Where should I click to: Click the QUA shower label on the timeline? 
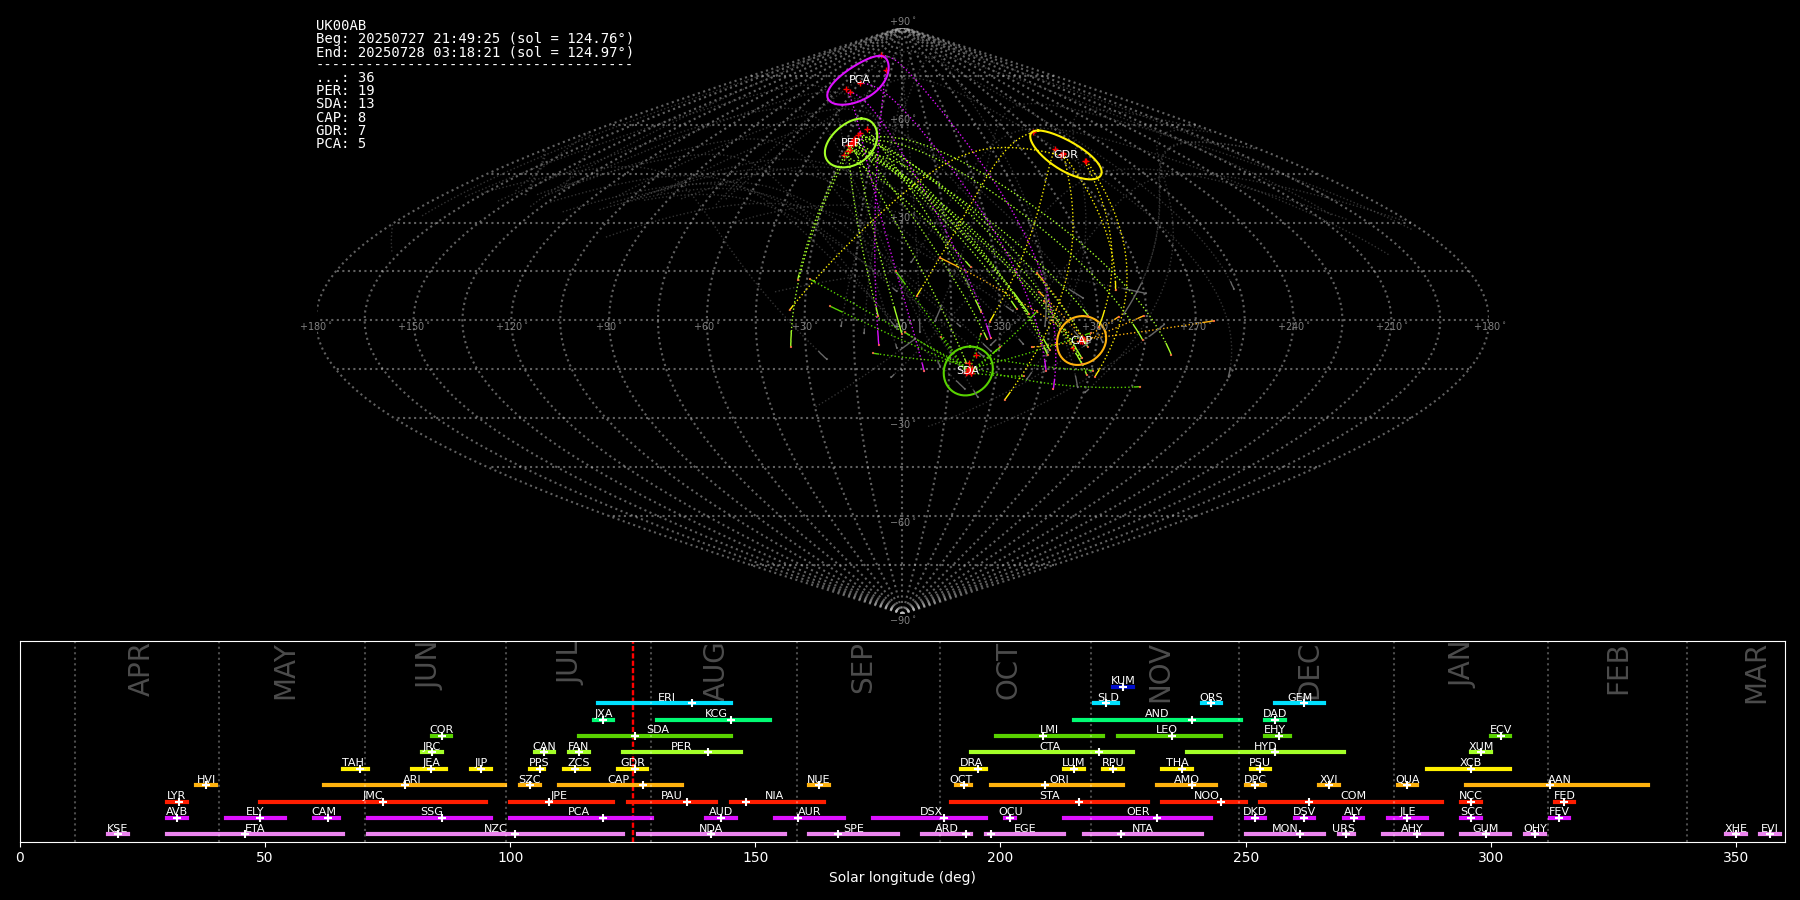(1407, 780)
